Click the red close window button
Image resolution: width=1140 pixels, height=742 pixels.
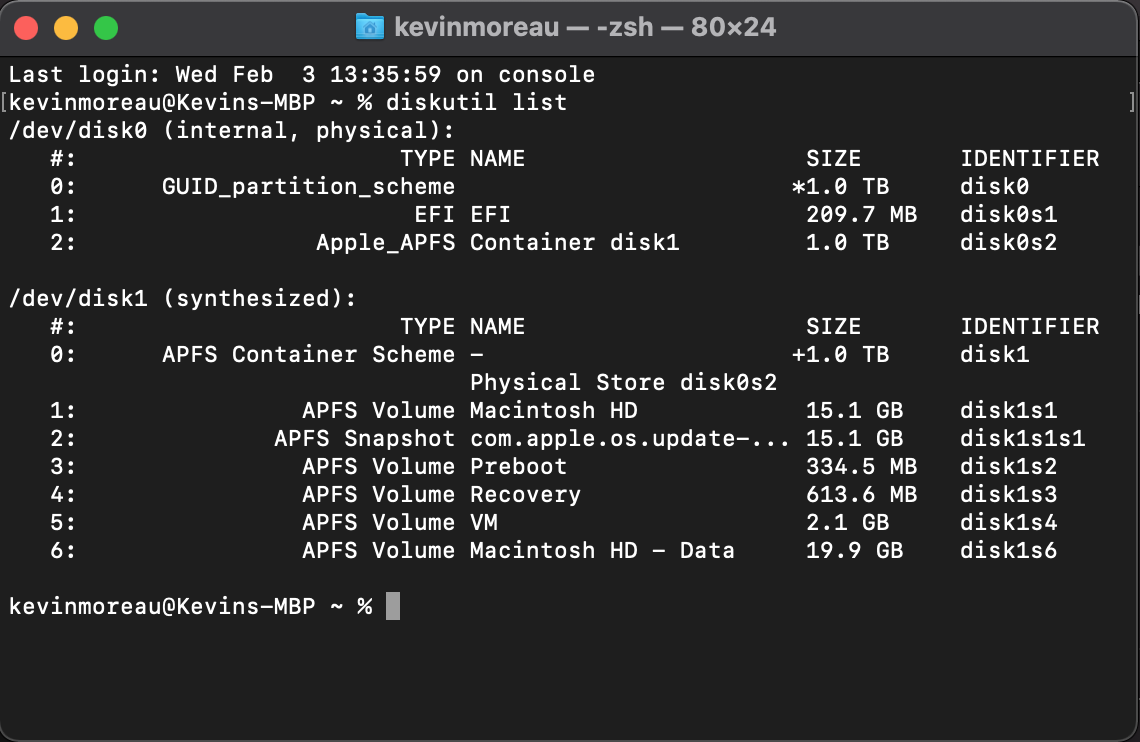pyautogui.click(x=26, y=28)
